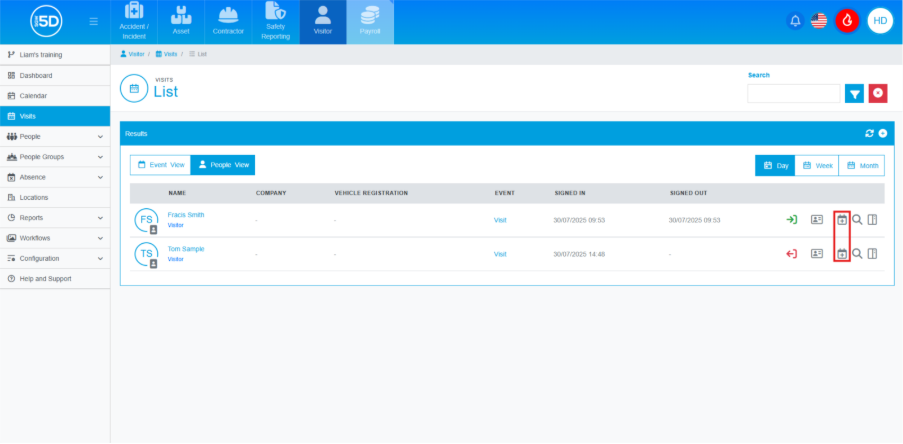Open the Contractor module tab
Screen dimensions: 903x444
(x=230, y=22)
